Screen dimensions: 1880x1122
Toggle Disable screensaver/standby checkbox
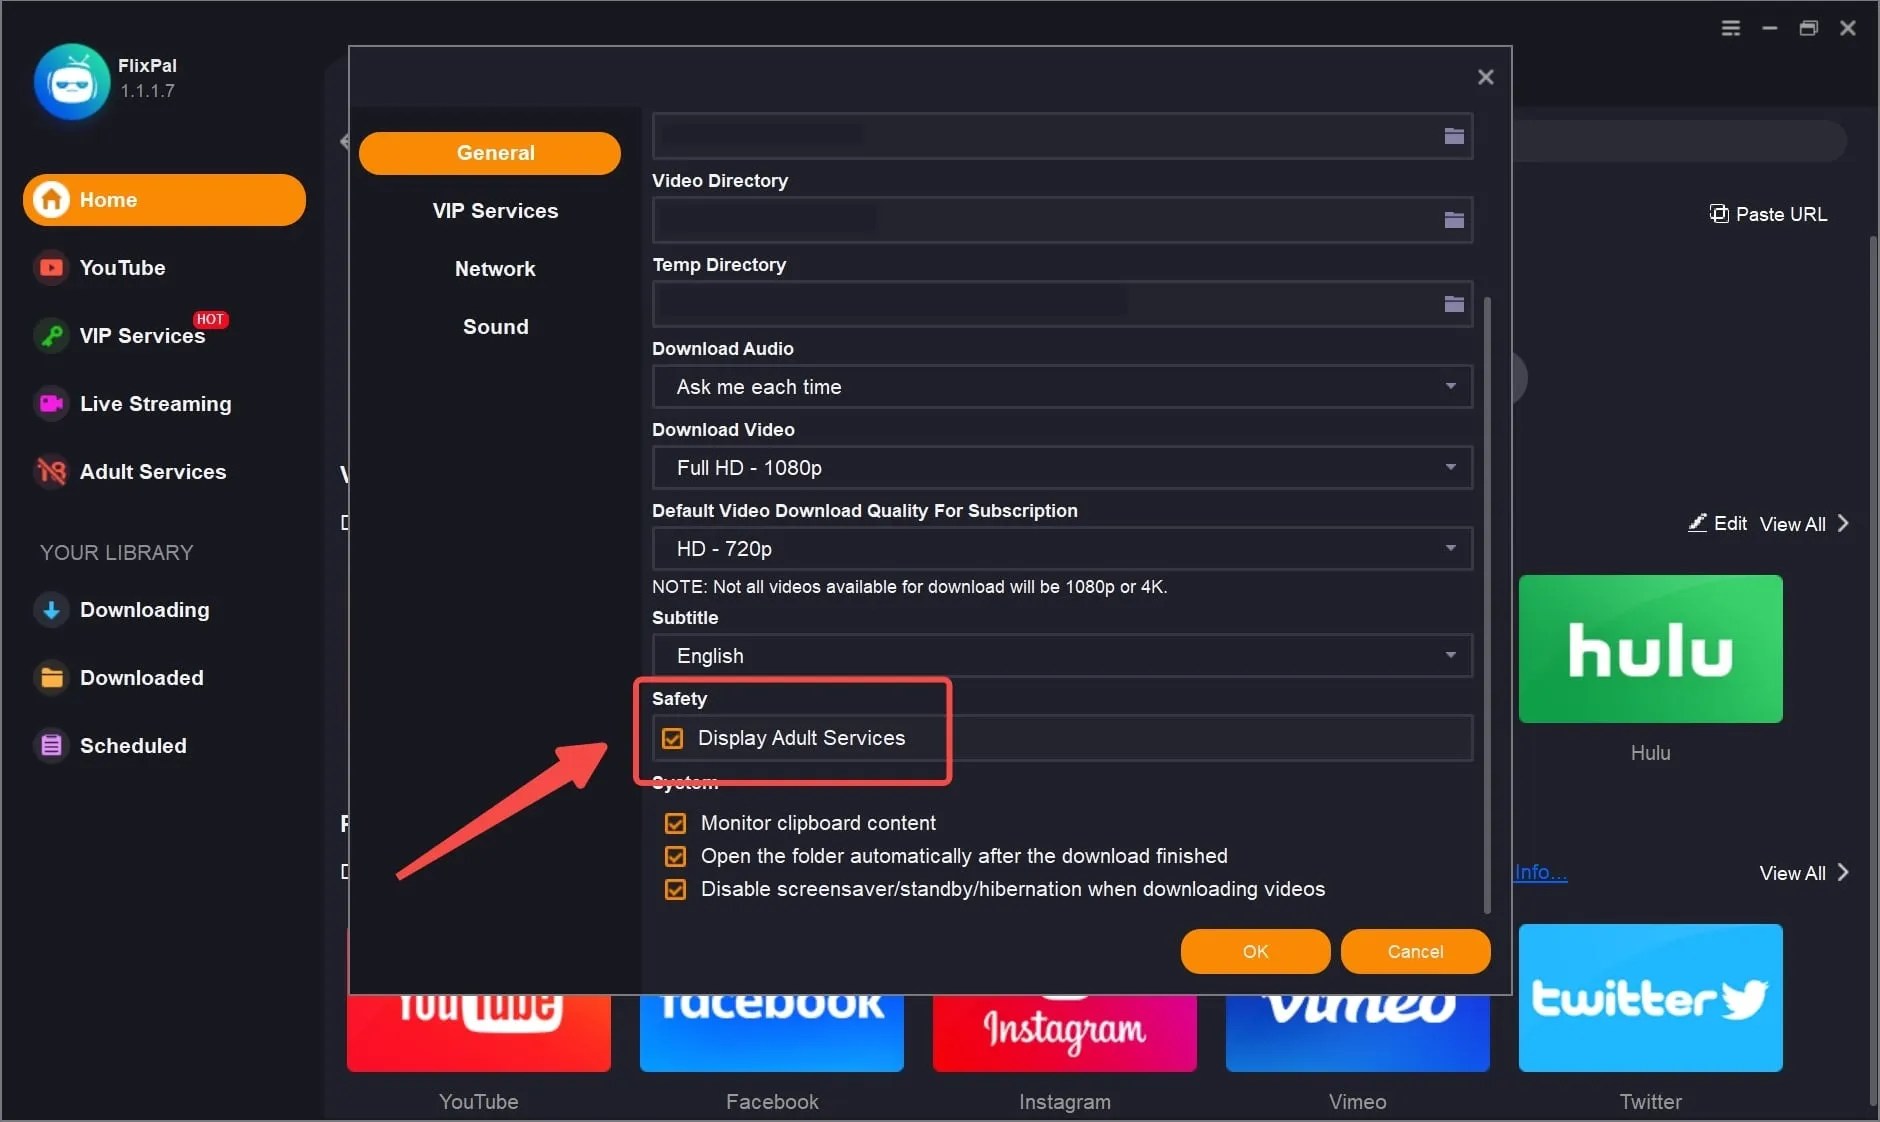pyautogui.click(x=676, y=889)
